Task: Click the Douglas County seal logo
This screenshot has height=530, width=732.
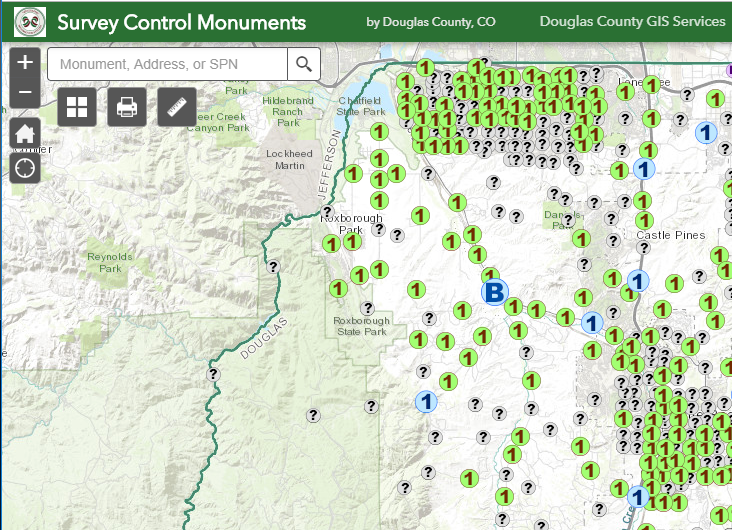Action: 23,21
